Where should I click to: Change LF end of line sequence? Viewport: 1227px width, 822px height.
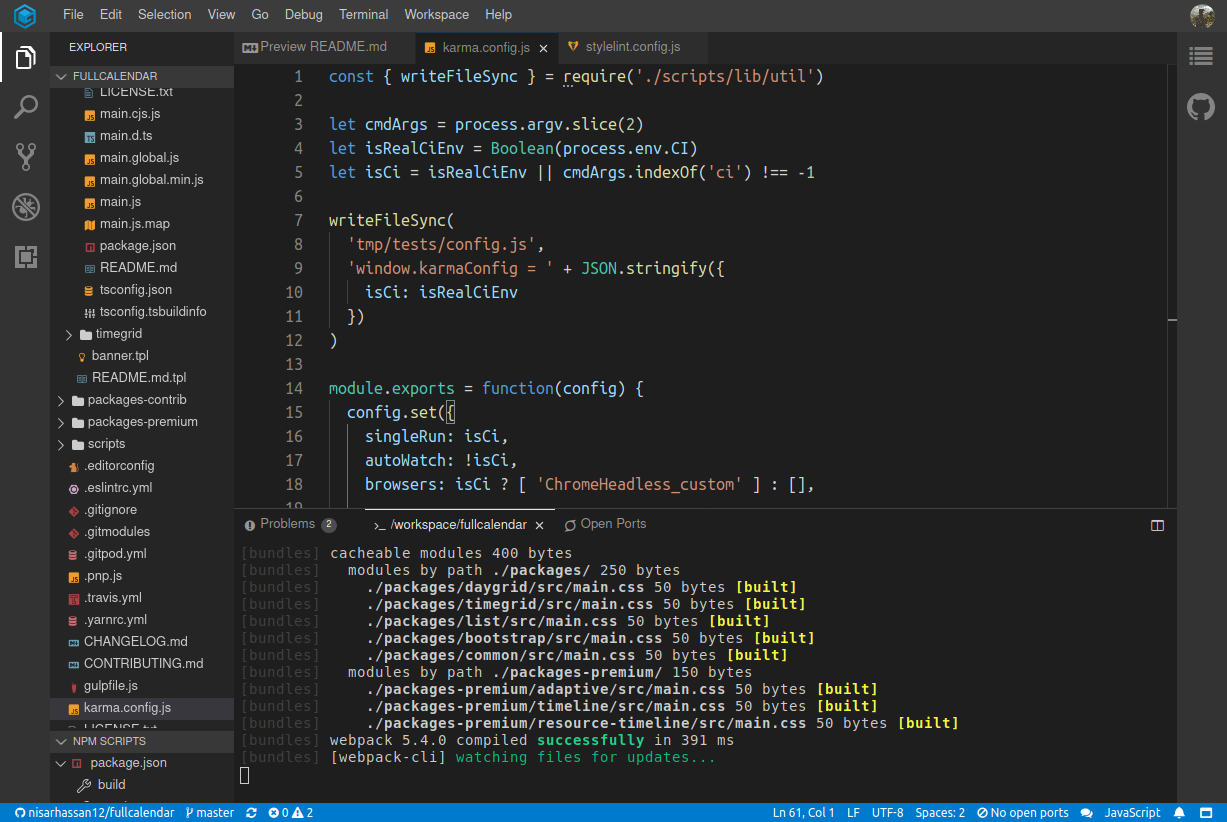point(853,813)
